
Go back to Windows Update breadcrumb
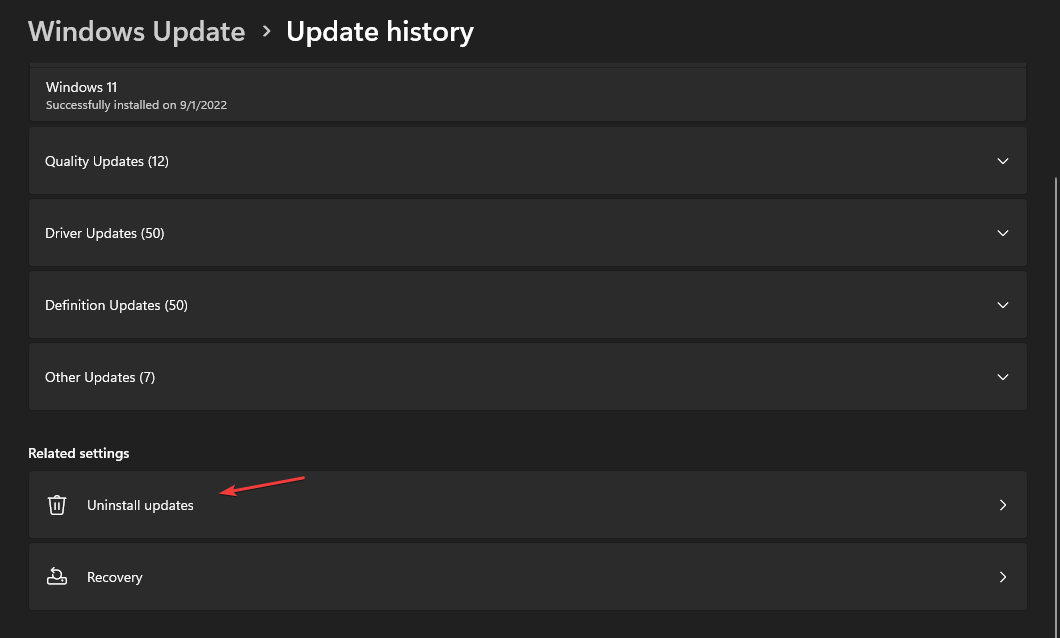click(x=137, y=32)
